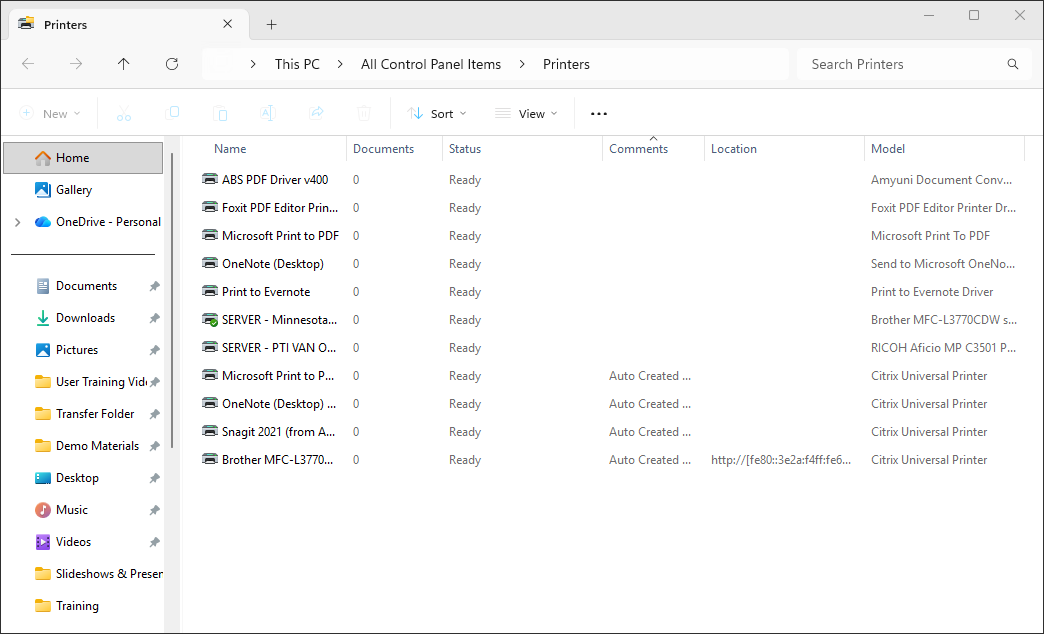Viewport: 1044px width, 634px height.
Task: Expand the chevron before This PC
Action: (253, 64)
